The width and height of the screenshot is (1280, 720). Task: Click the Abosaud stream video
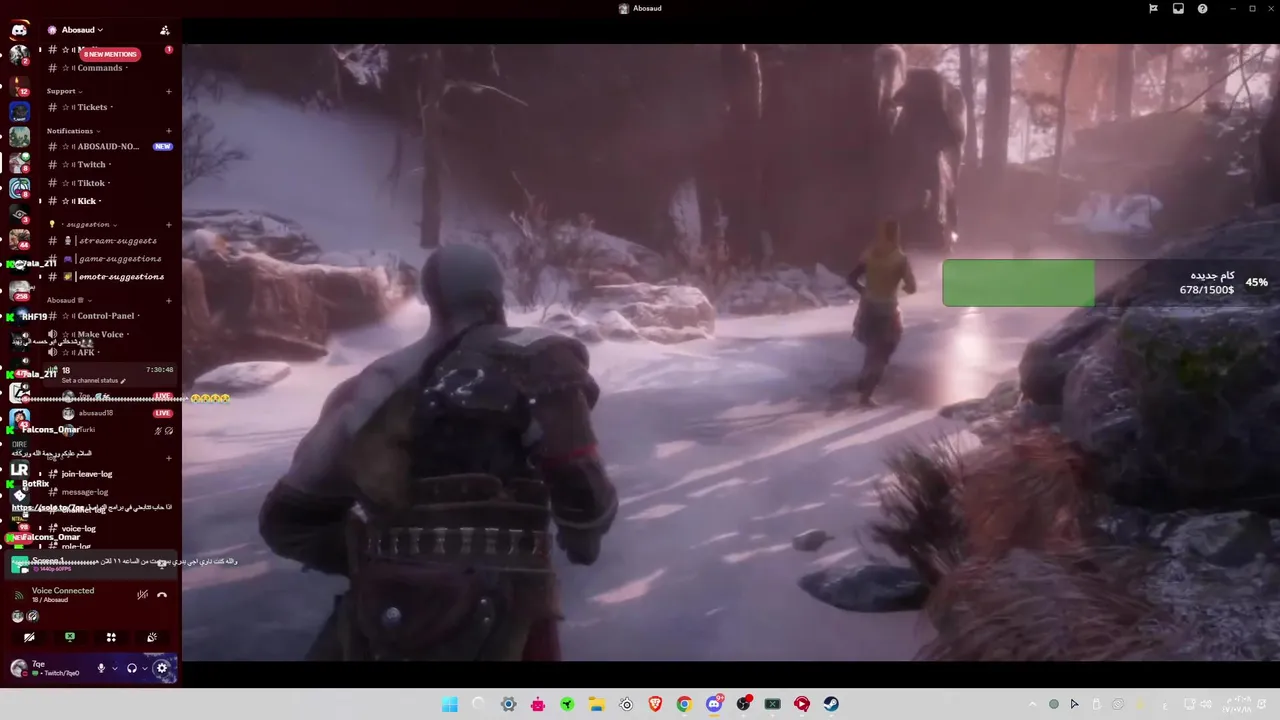coord(731,352)
